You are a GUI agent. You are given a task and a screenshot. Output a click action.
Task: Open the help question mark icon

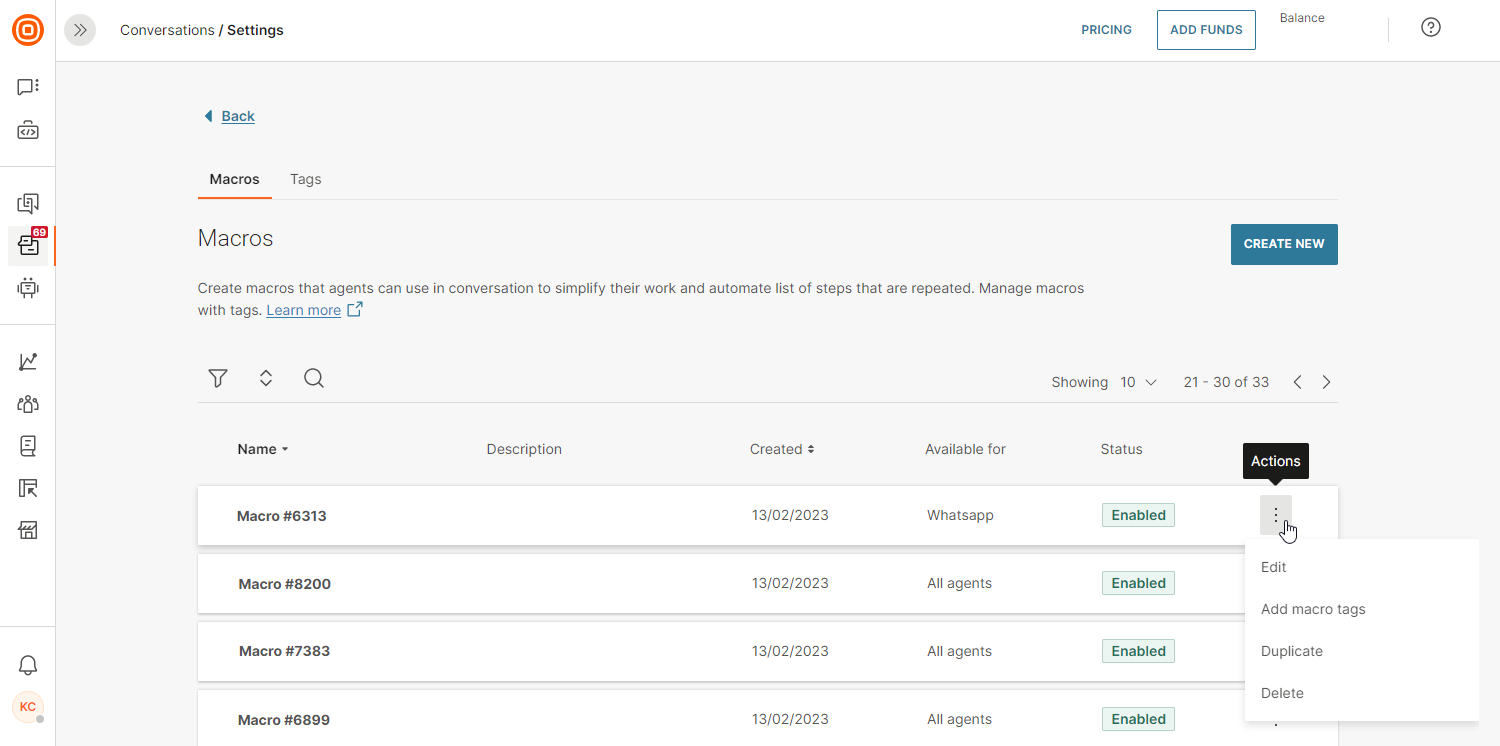[x=1431, y=28]
